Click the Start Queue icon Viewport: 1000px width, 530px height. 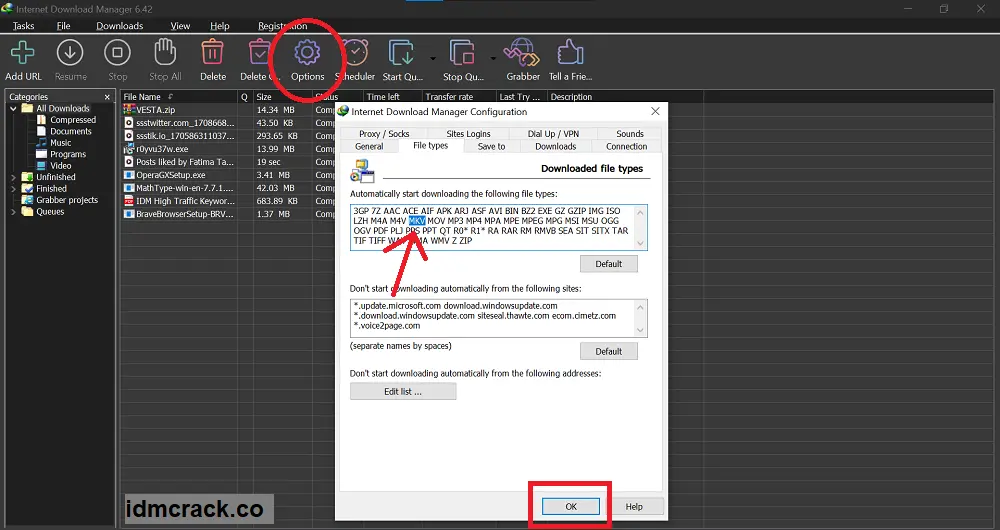[x=402, y=53]
